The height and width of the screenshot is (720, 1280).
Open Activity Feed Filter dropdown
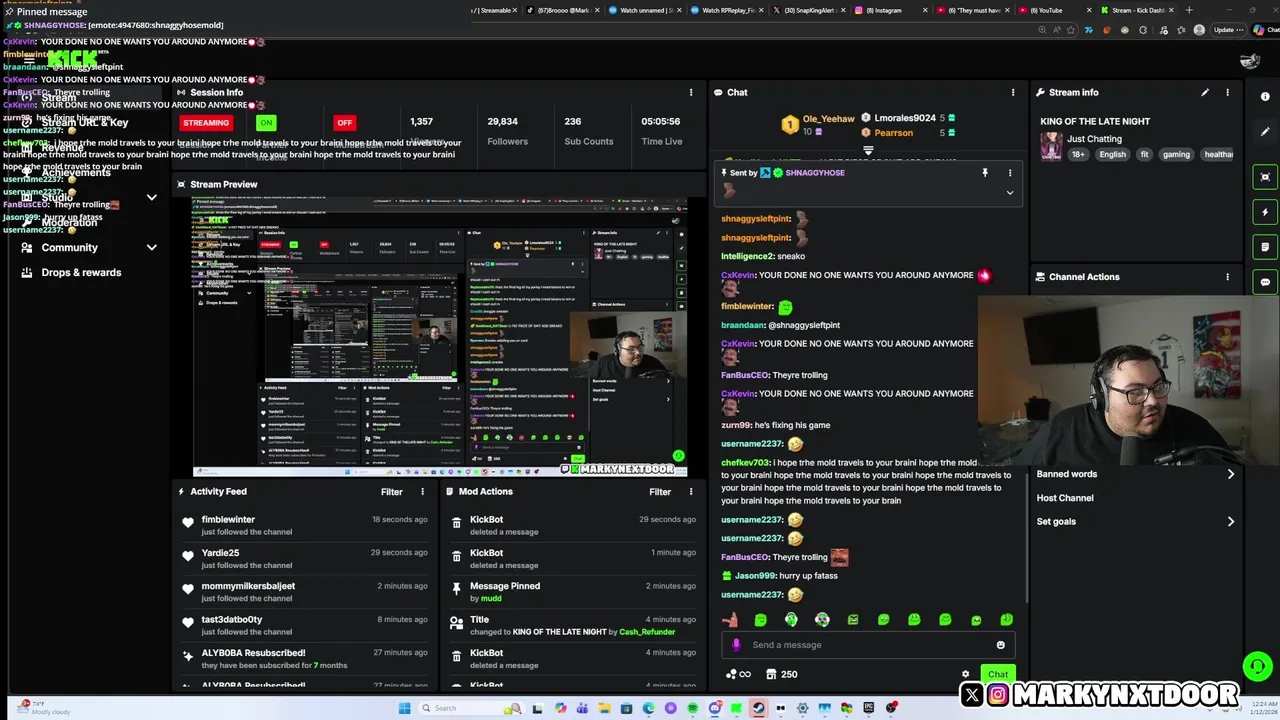pos(392,491)
